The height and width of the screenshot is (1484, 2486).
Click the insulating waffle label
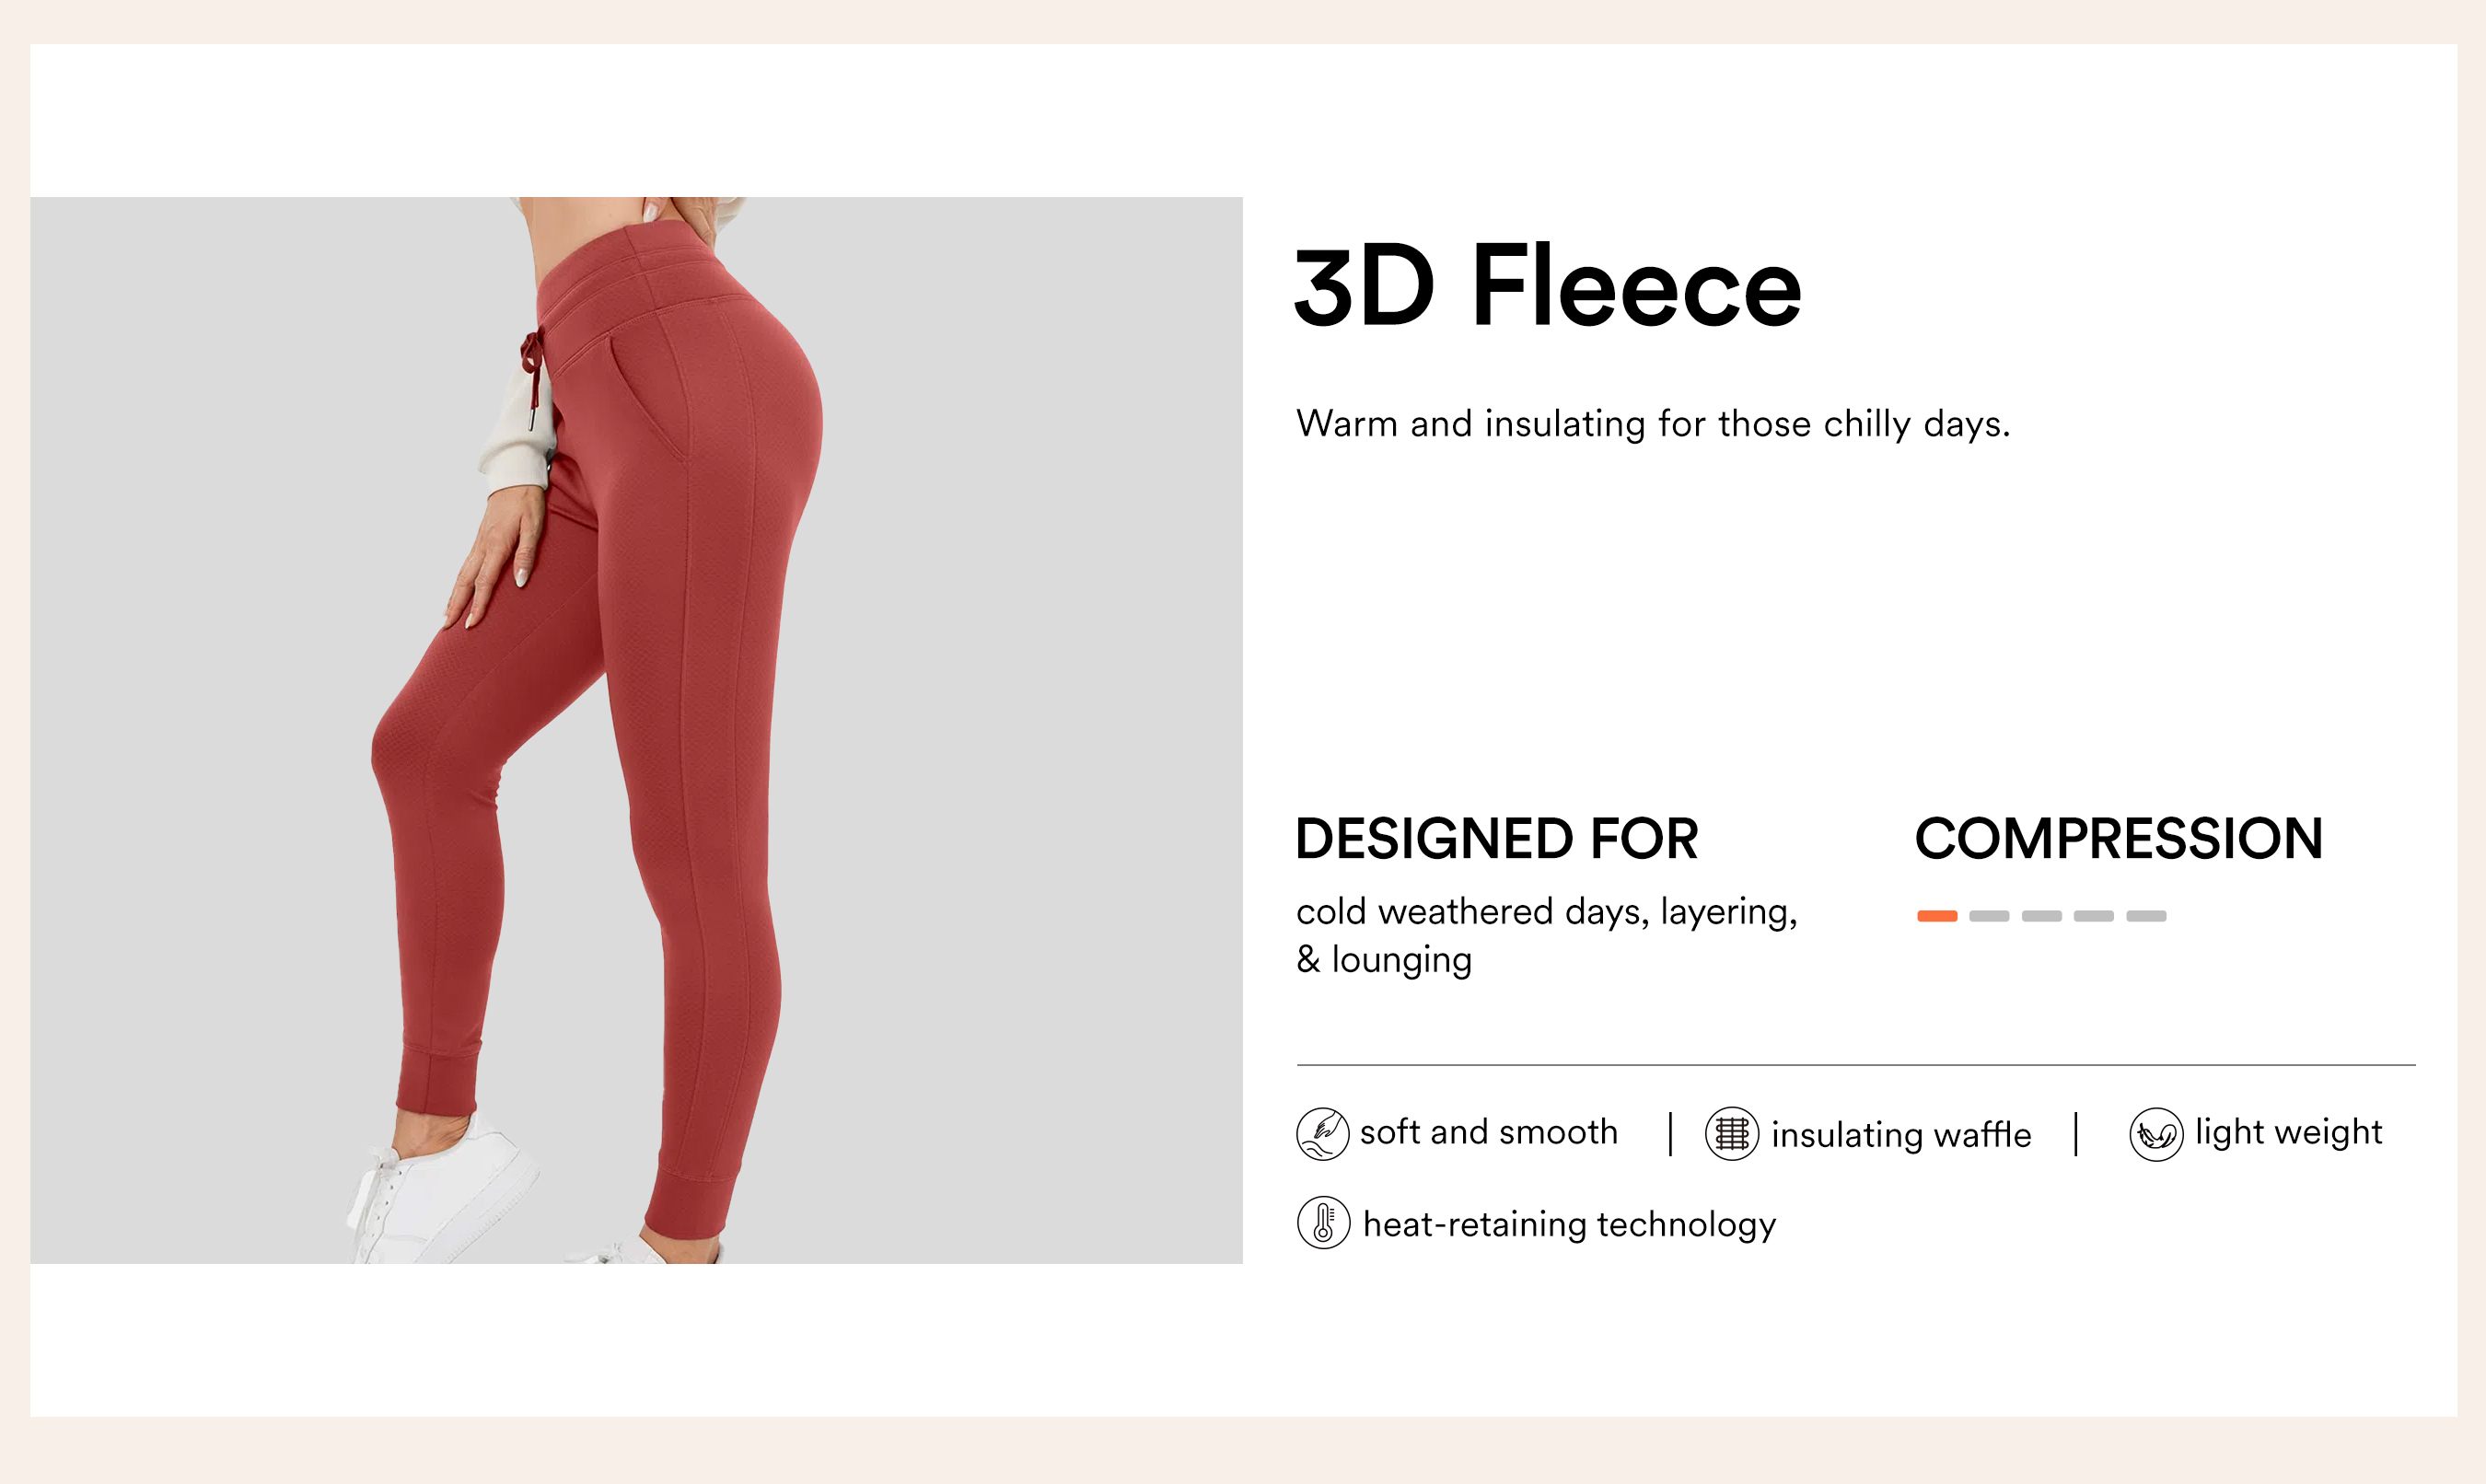pos(1901,1135)
